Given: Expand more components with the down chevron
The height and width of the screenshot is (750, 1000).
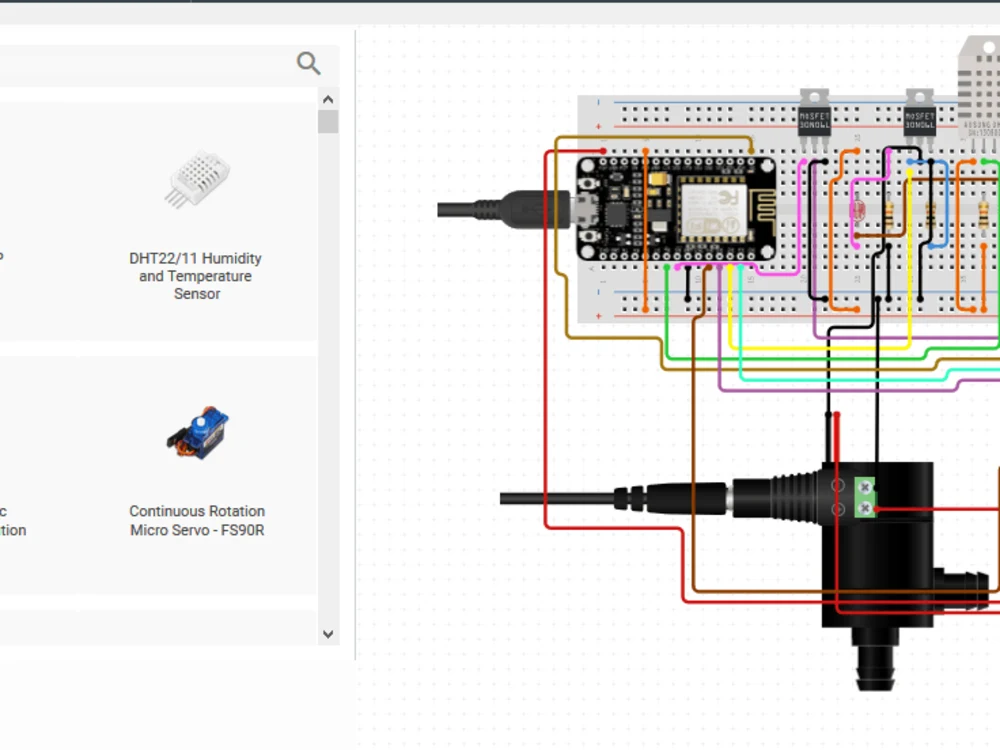Looking at the screenshot, I should point(328,634).
